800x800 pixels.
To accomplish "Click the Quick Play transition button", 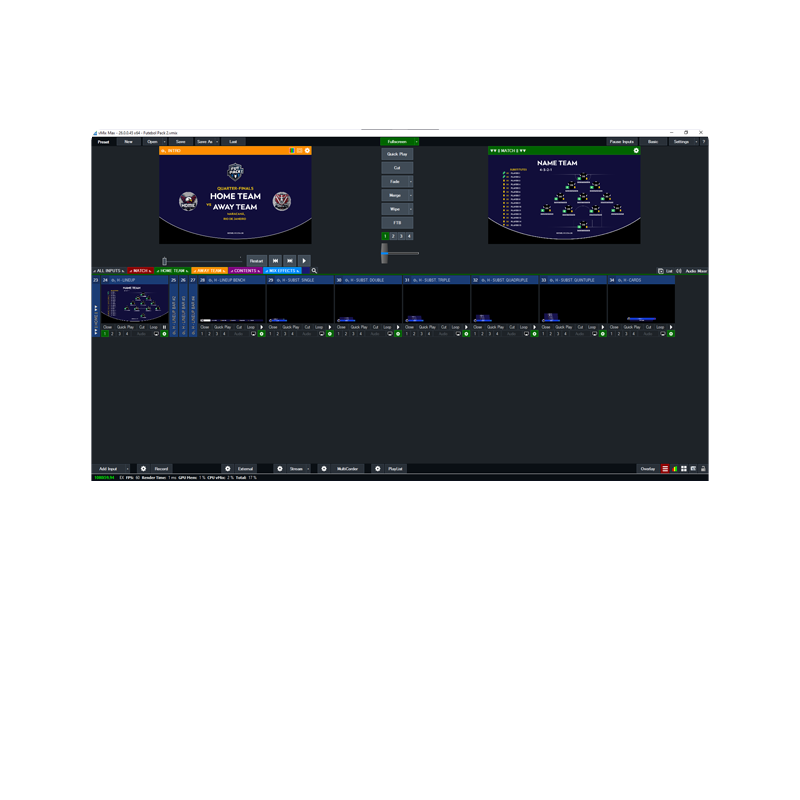I will click(x=397, y=154).
